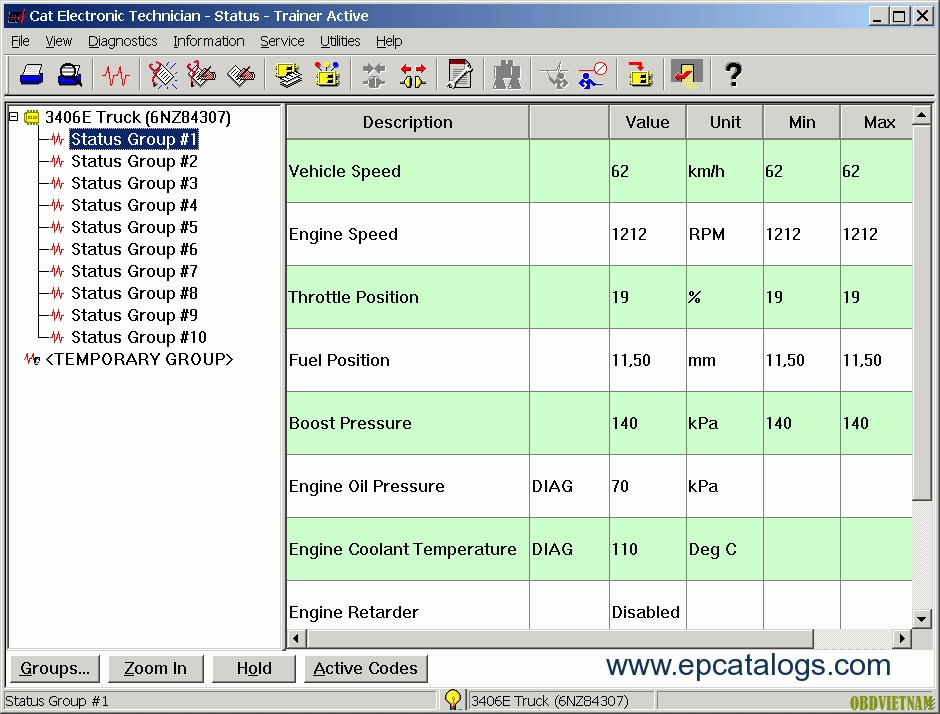Open the File menu

20,41
